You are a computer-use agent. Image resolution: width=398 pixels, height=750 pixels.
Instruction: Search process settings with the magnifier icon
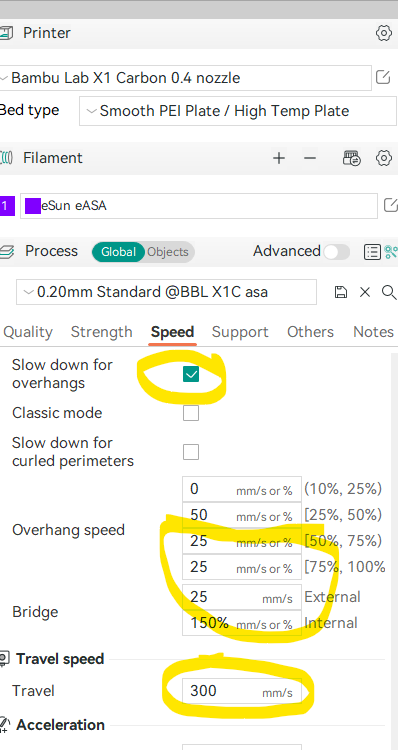389,292
